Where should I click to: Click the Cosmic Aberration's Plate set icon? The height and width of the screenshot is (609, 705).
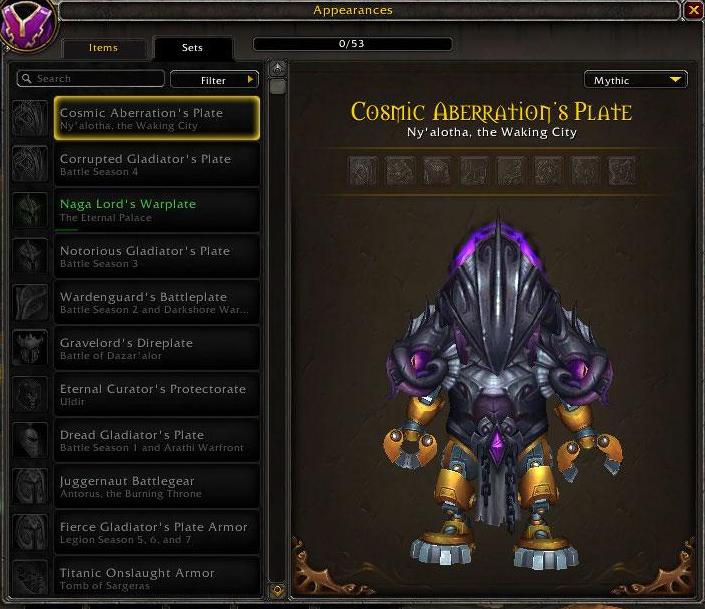[30, 118]
